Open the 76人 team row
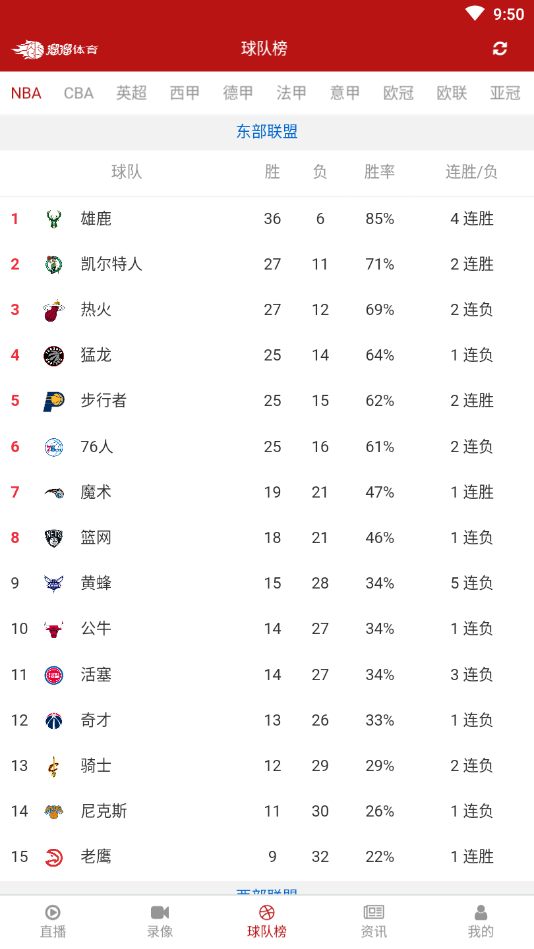Screen dimensions: 534x949 click(267, 447)
